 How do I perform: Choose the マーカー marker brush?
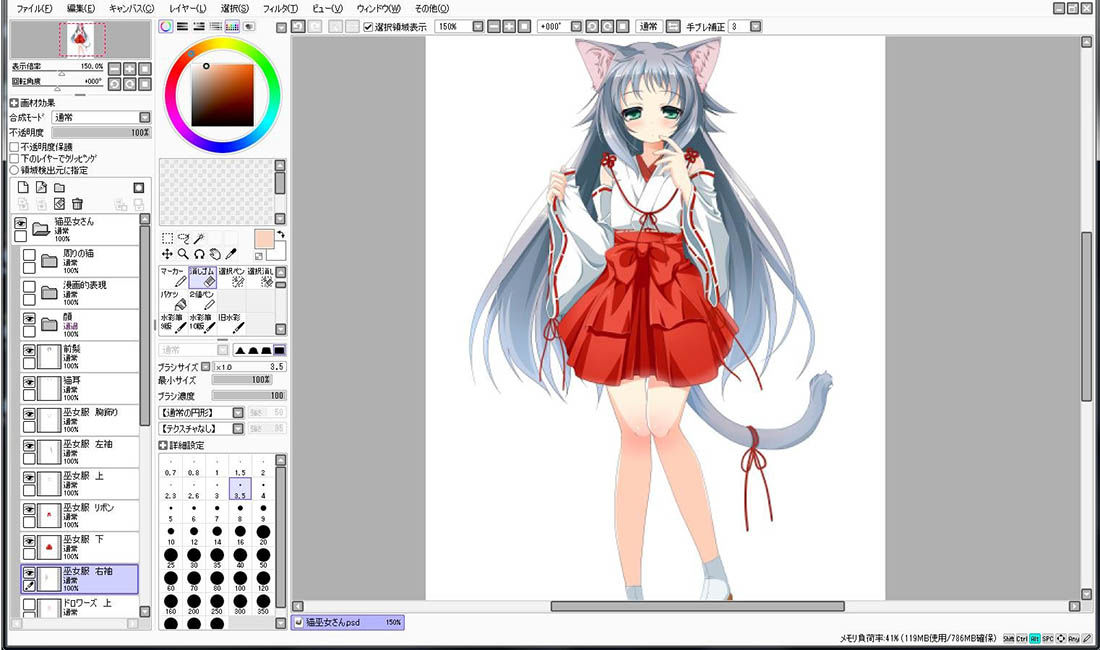(174, 277)
